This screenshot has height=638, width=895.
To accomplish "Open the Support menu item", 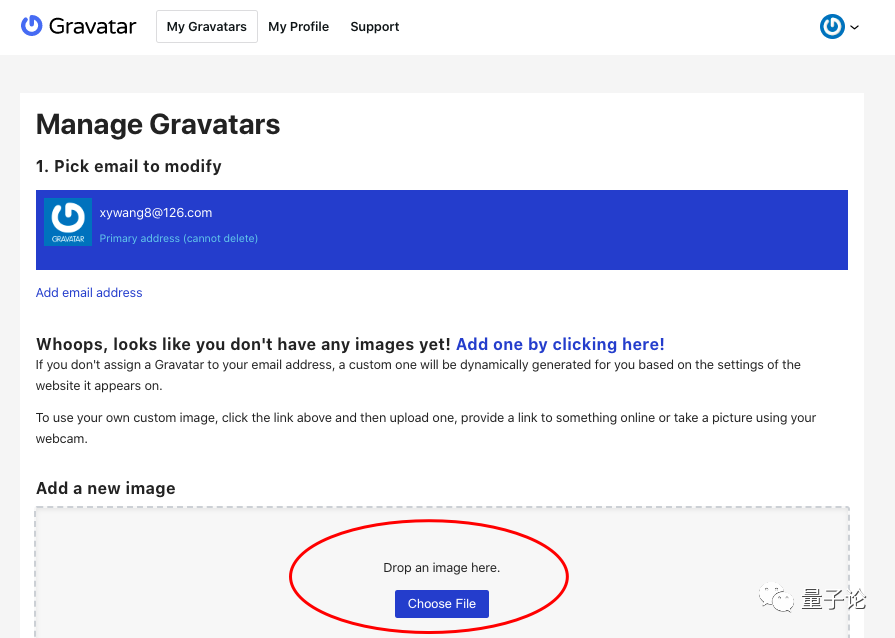I will (x=374, y=27).
